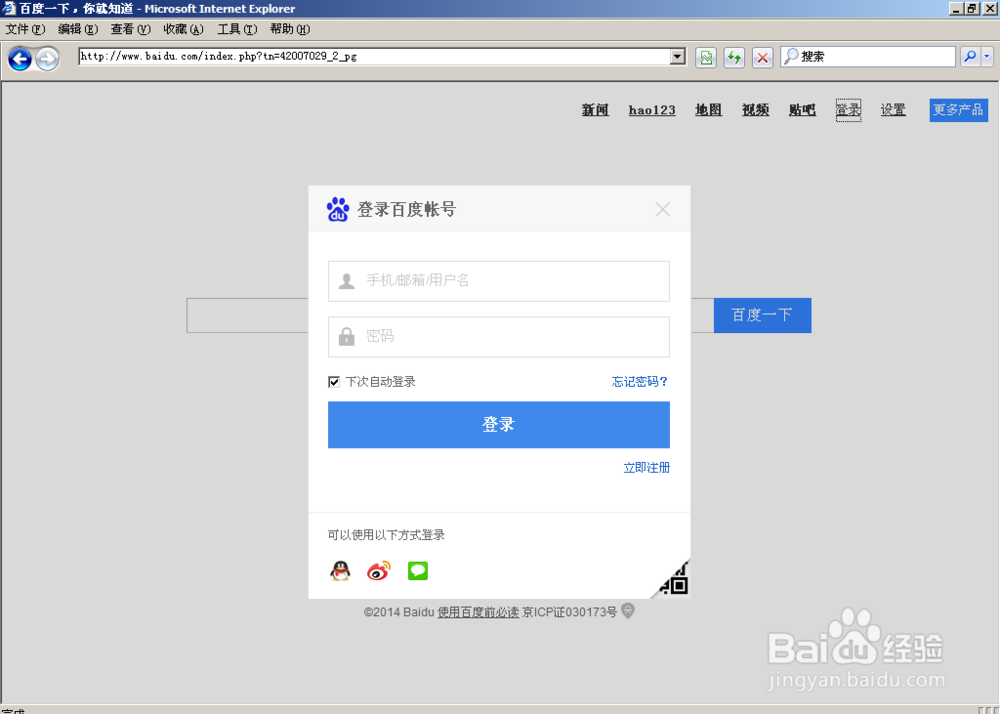Visit the hao123 link
1000x714 pixels.
click(x=652, y=110)
